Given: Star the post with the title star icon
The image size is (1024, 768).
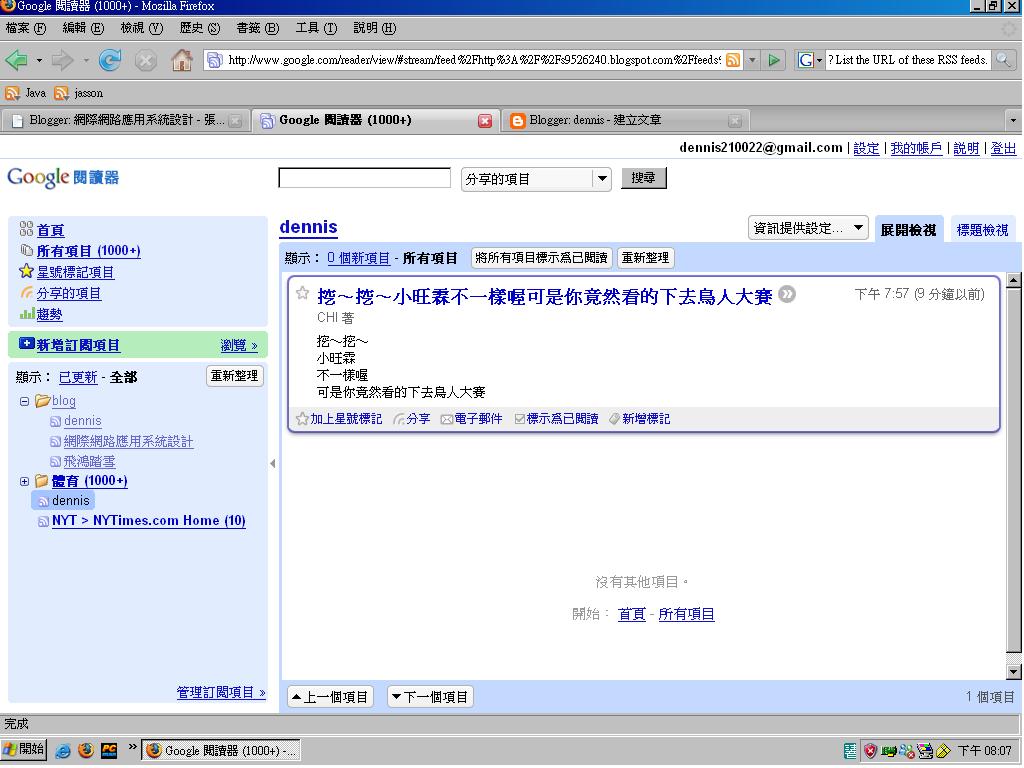Looking at the screenshot, I should 302,293.
